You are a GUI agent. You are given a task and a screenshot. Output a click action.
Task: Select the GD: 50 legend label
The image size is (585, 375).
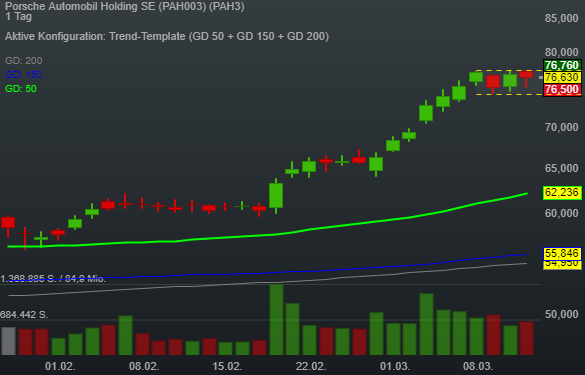tap(21, 89)
